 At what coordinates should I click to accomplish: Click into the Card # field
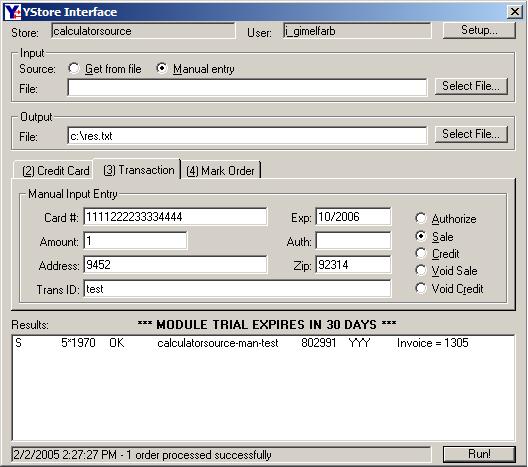[x=175, y=216]
